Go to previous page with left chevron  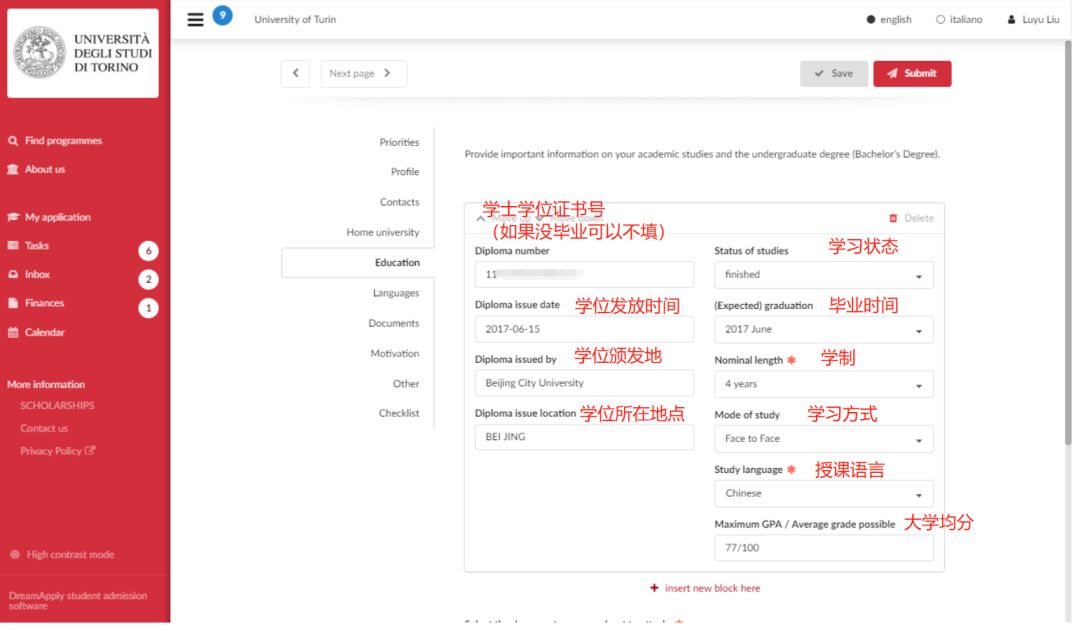coord(295,74)
